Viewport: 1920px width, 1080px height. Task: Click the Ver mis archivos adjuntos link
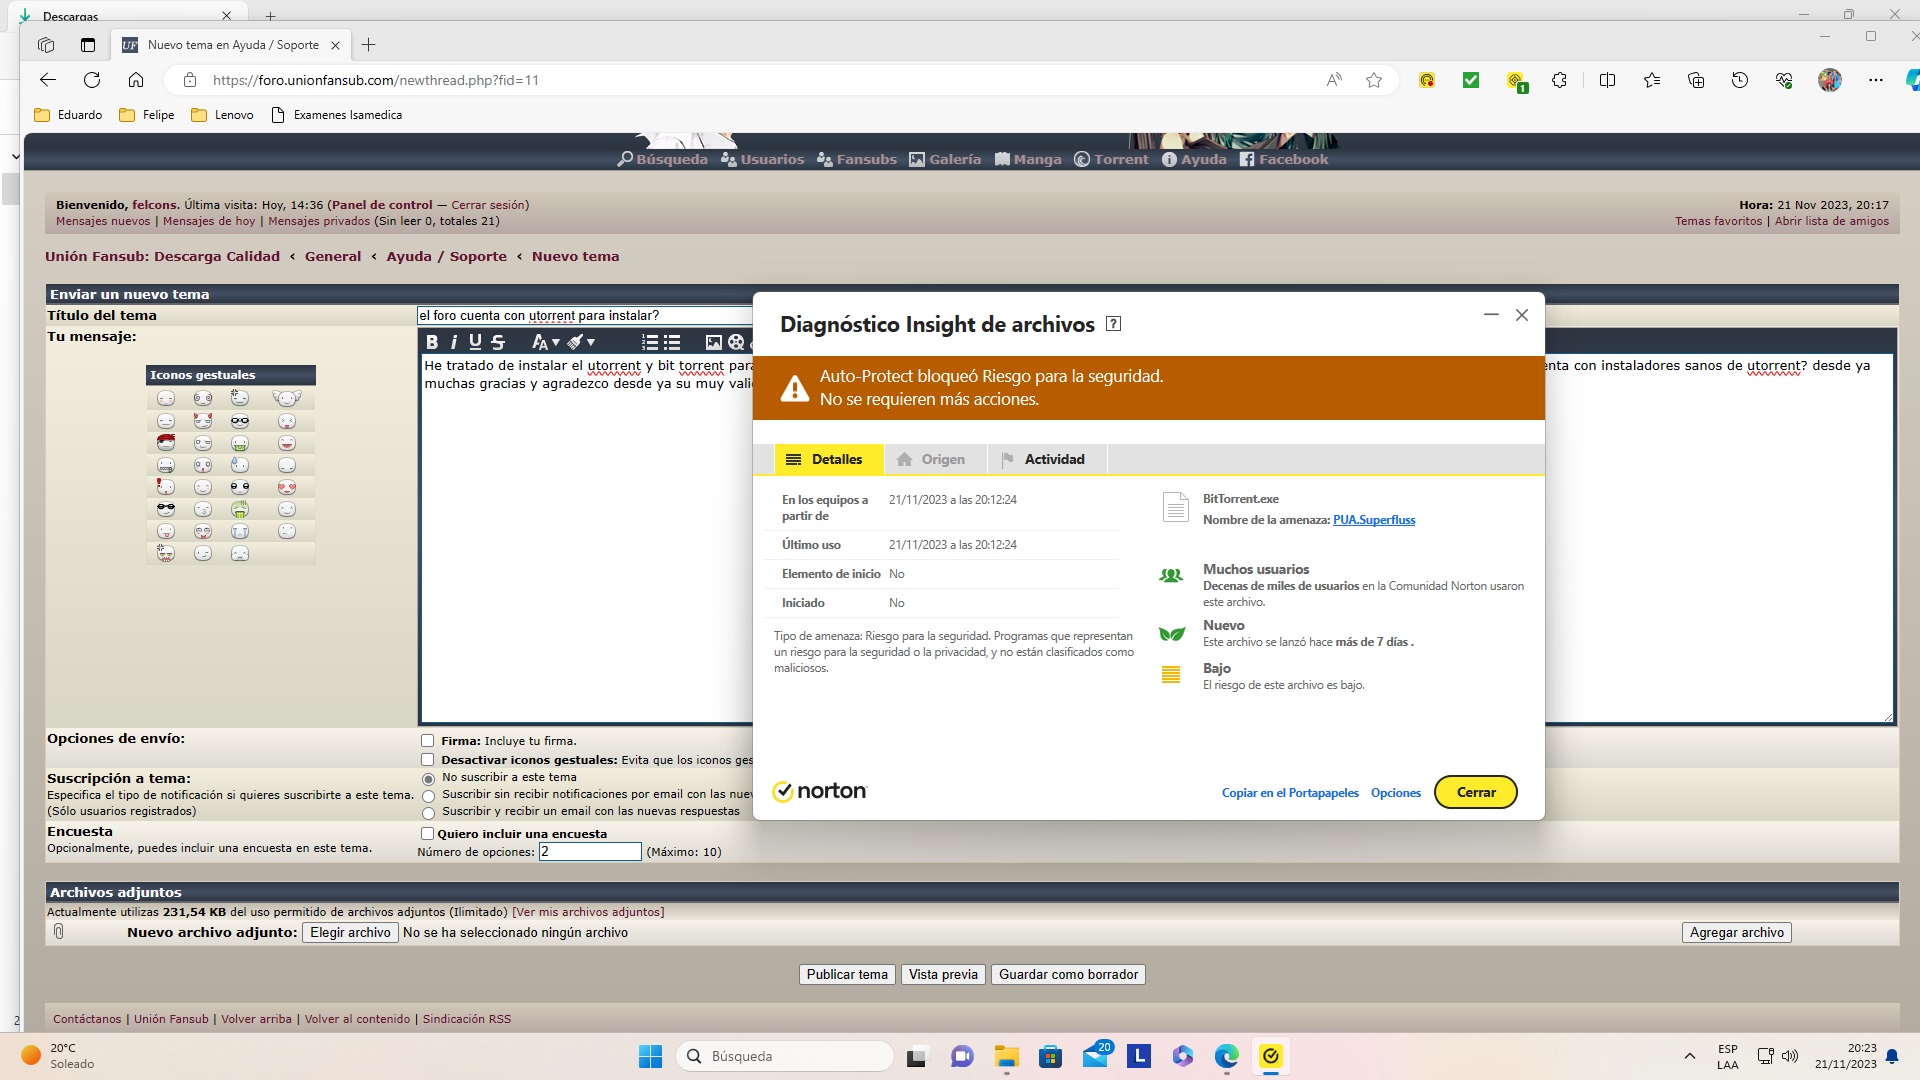(x=588, y=912)
